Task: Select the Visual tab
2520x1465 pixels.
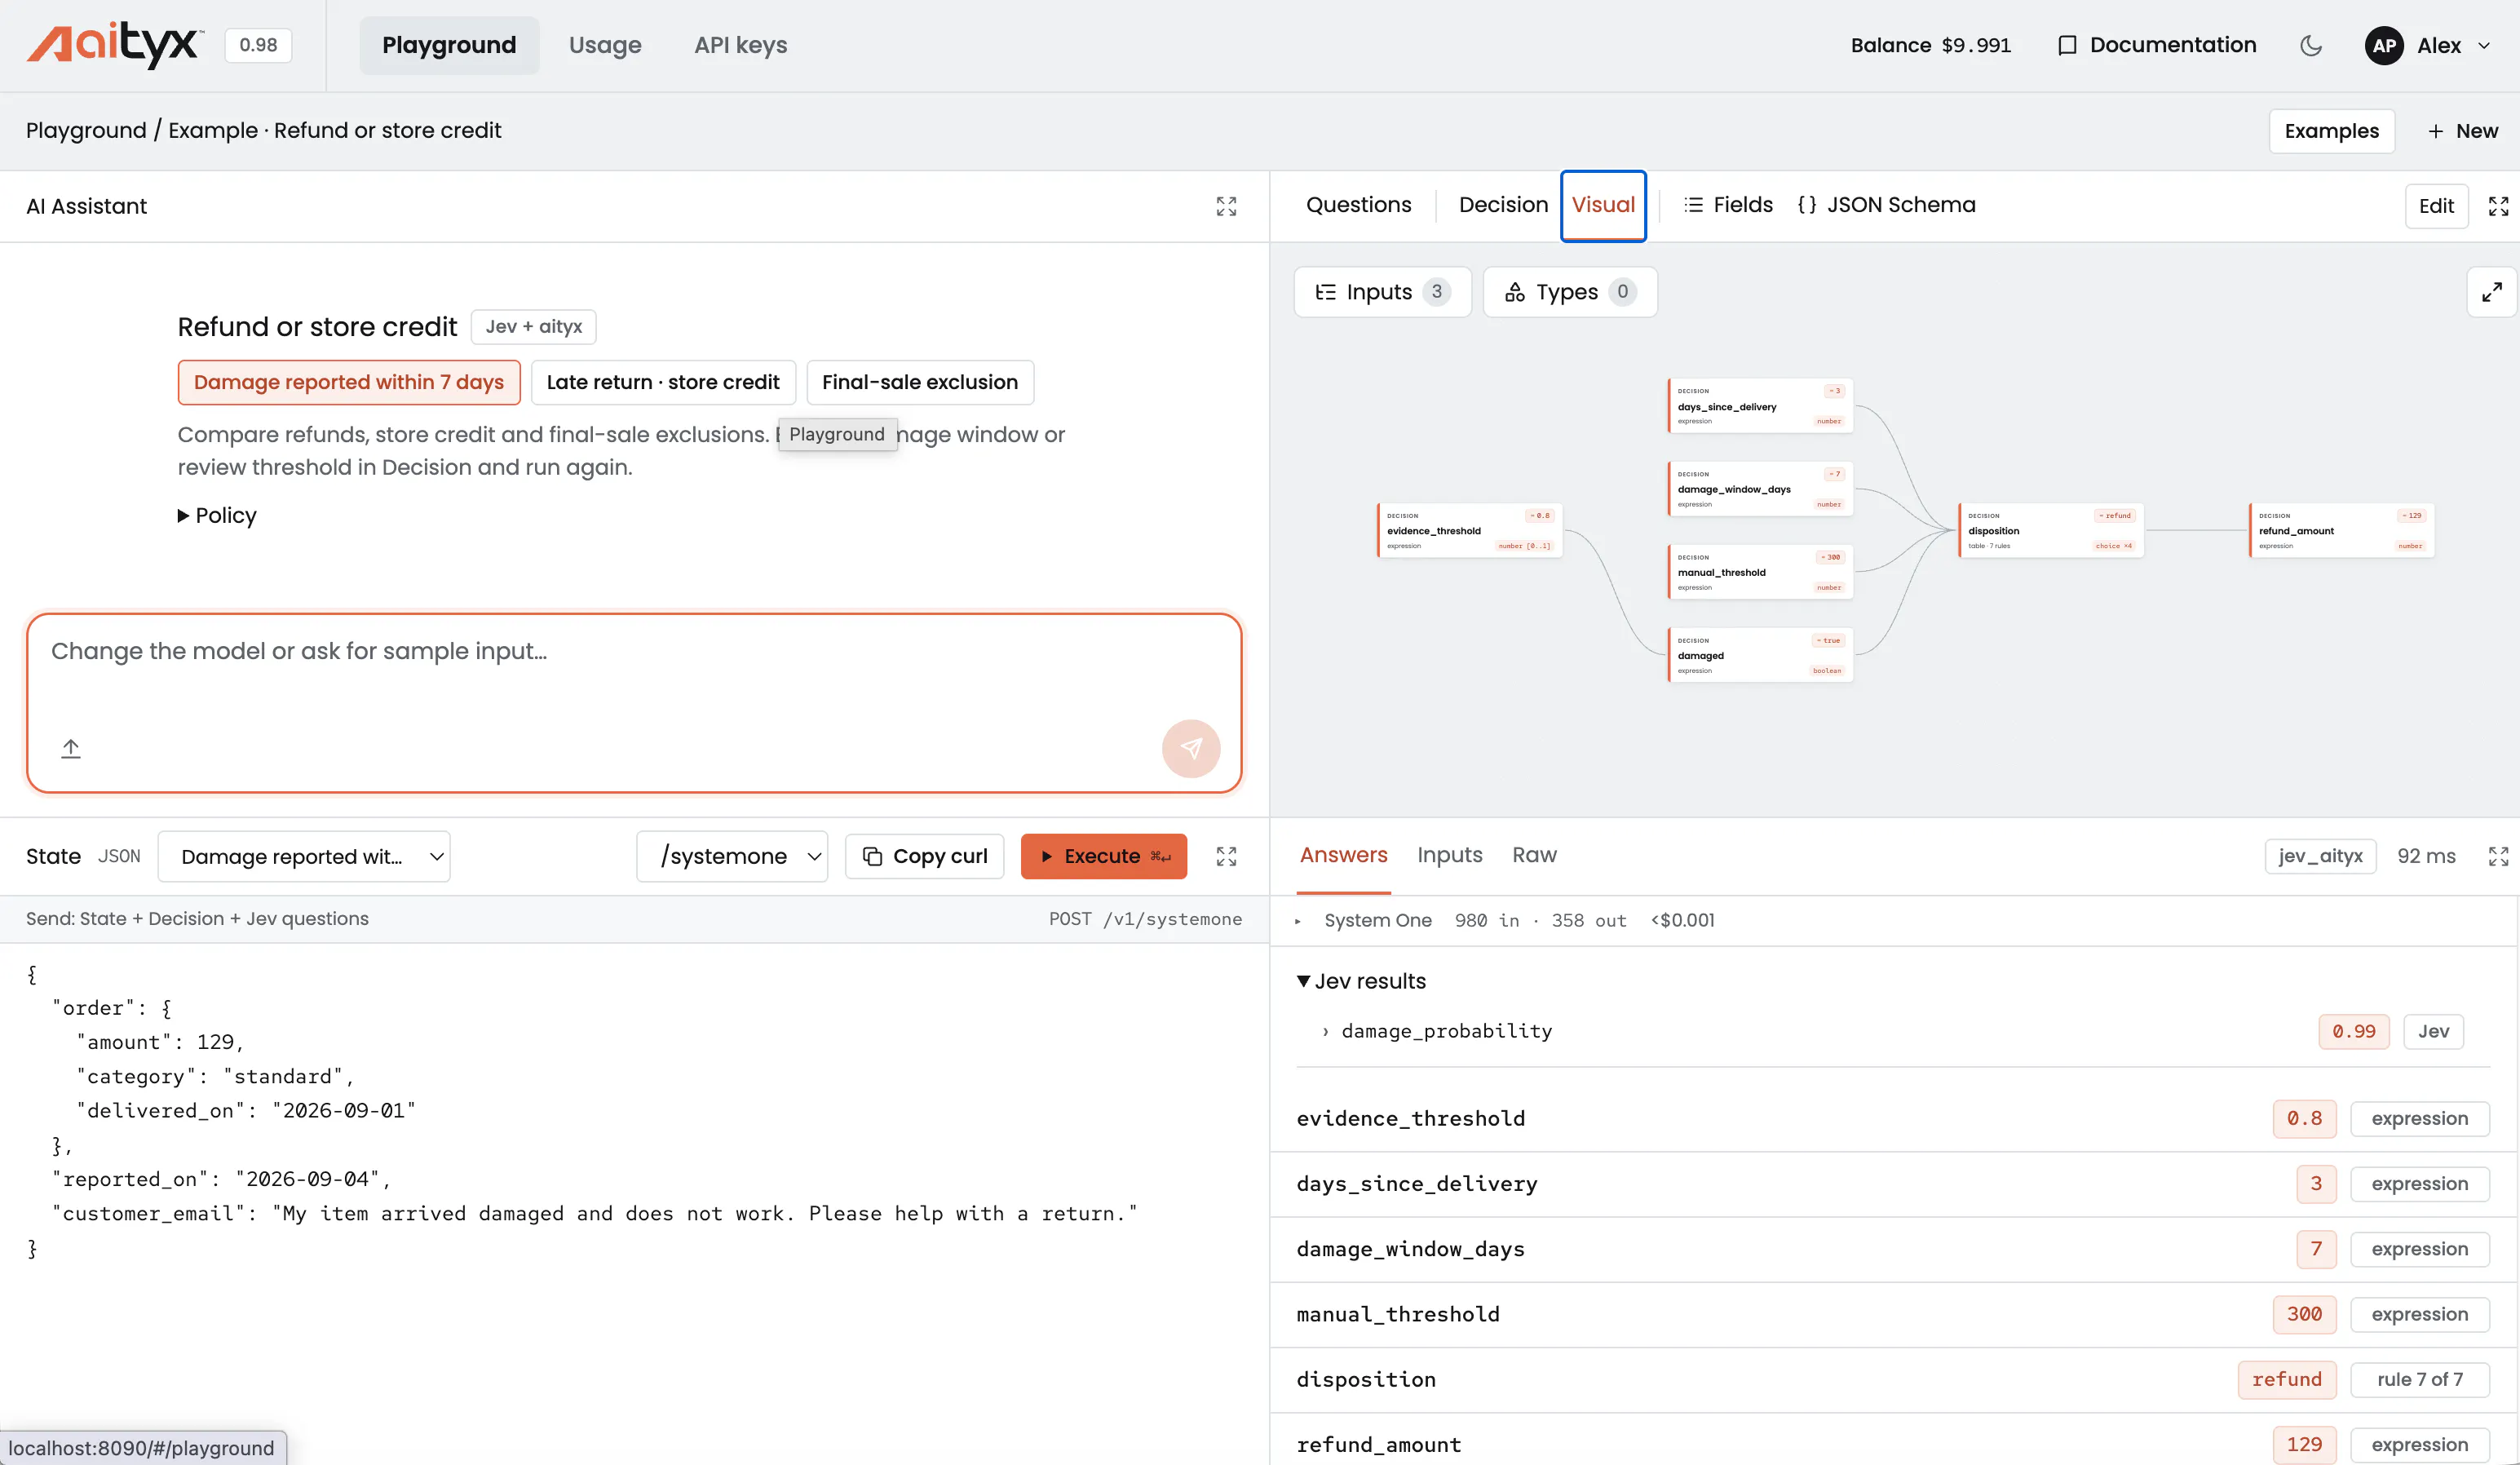Action: click(1603, 205)
